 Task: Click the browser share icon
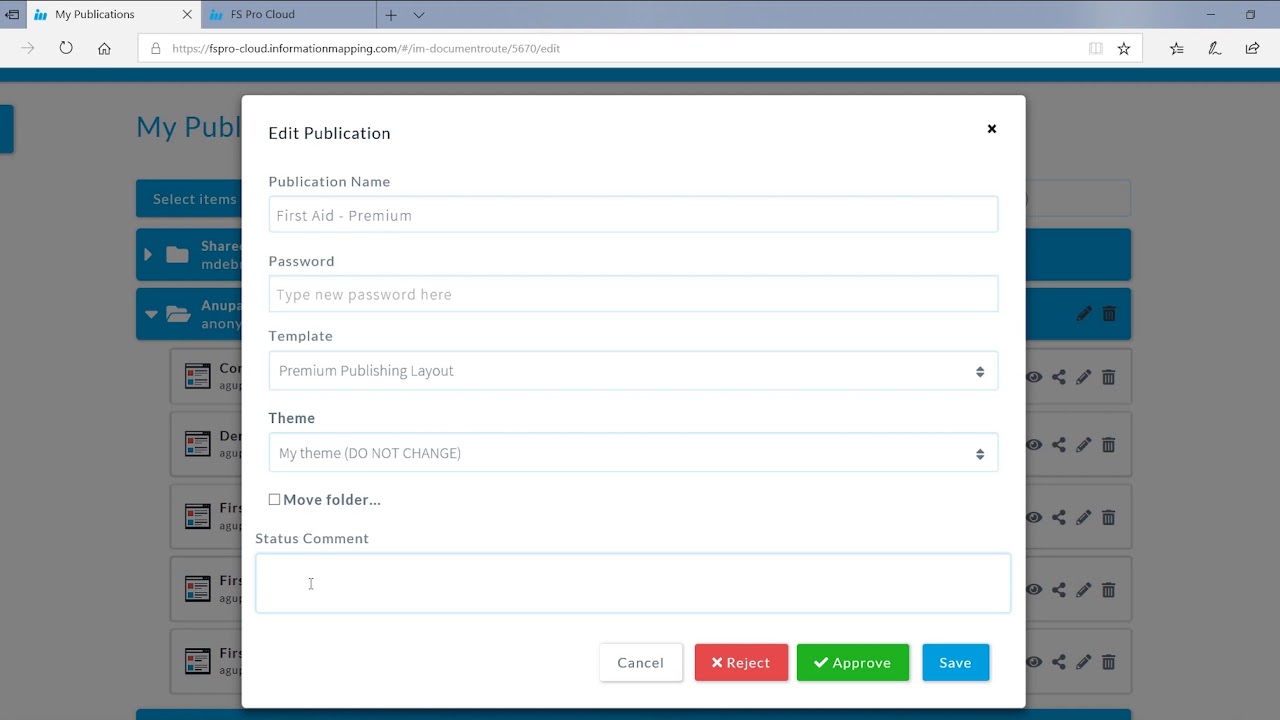tap(1252, 48)
